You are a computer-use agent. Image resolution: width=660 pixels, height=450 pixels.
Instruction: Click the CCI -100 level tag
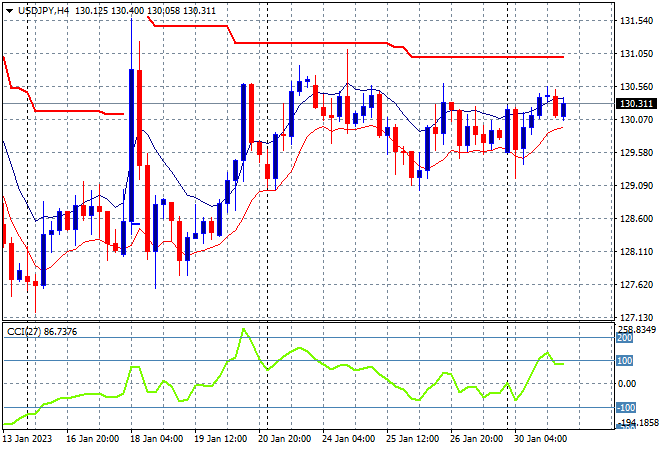626,407
